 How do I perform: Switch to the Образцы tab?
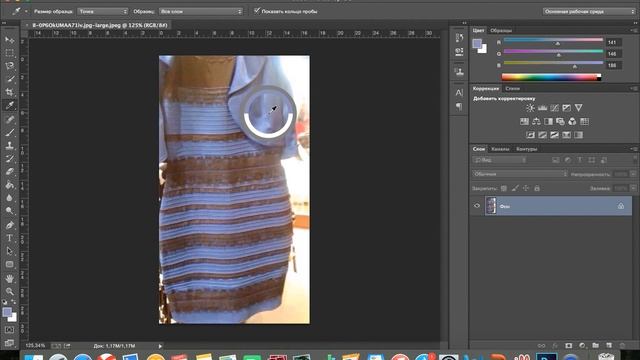pyautogui.click(x=501, y=31)
